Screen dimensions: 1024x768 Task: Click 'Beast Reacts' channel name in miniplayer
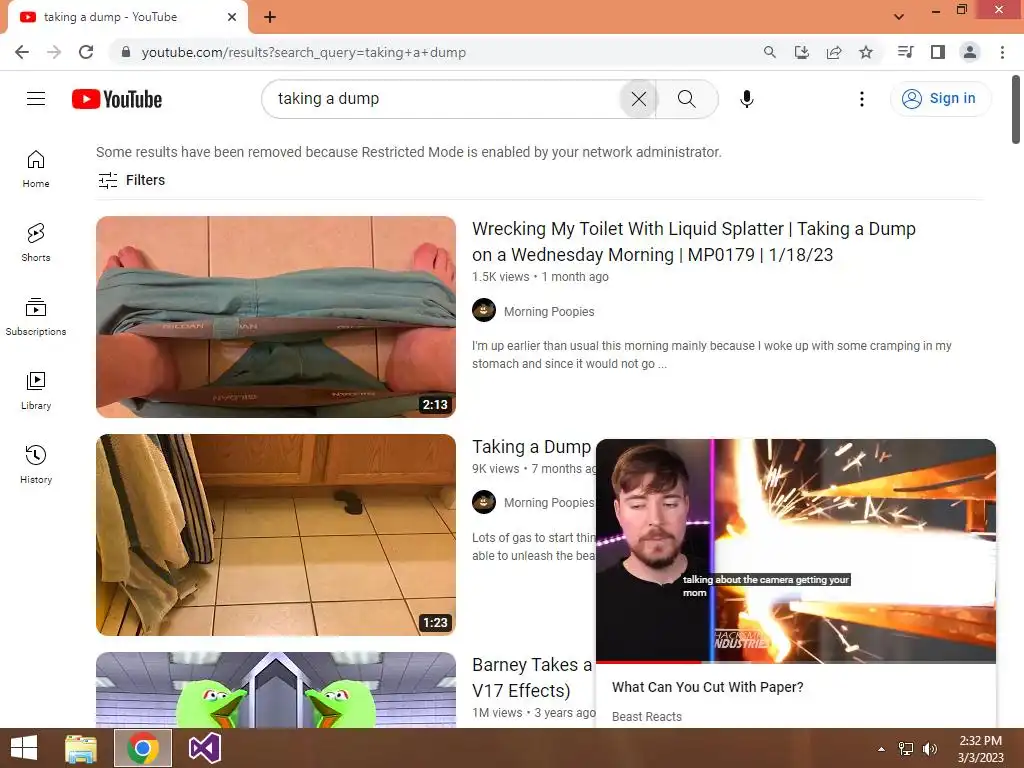pos(647,716)
